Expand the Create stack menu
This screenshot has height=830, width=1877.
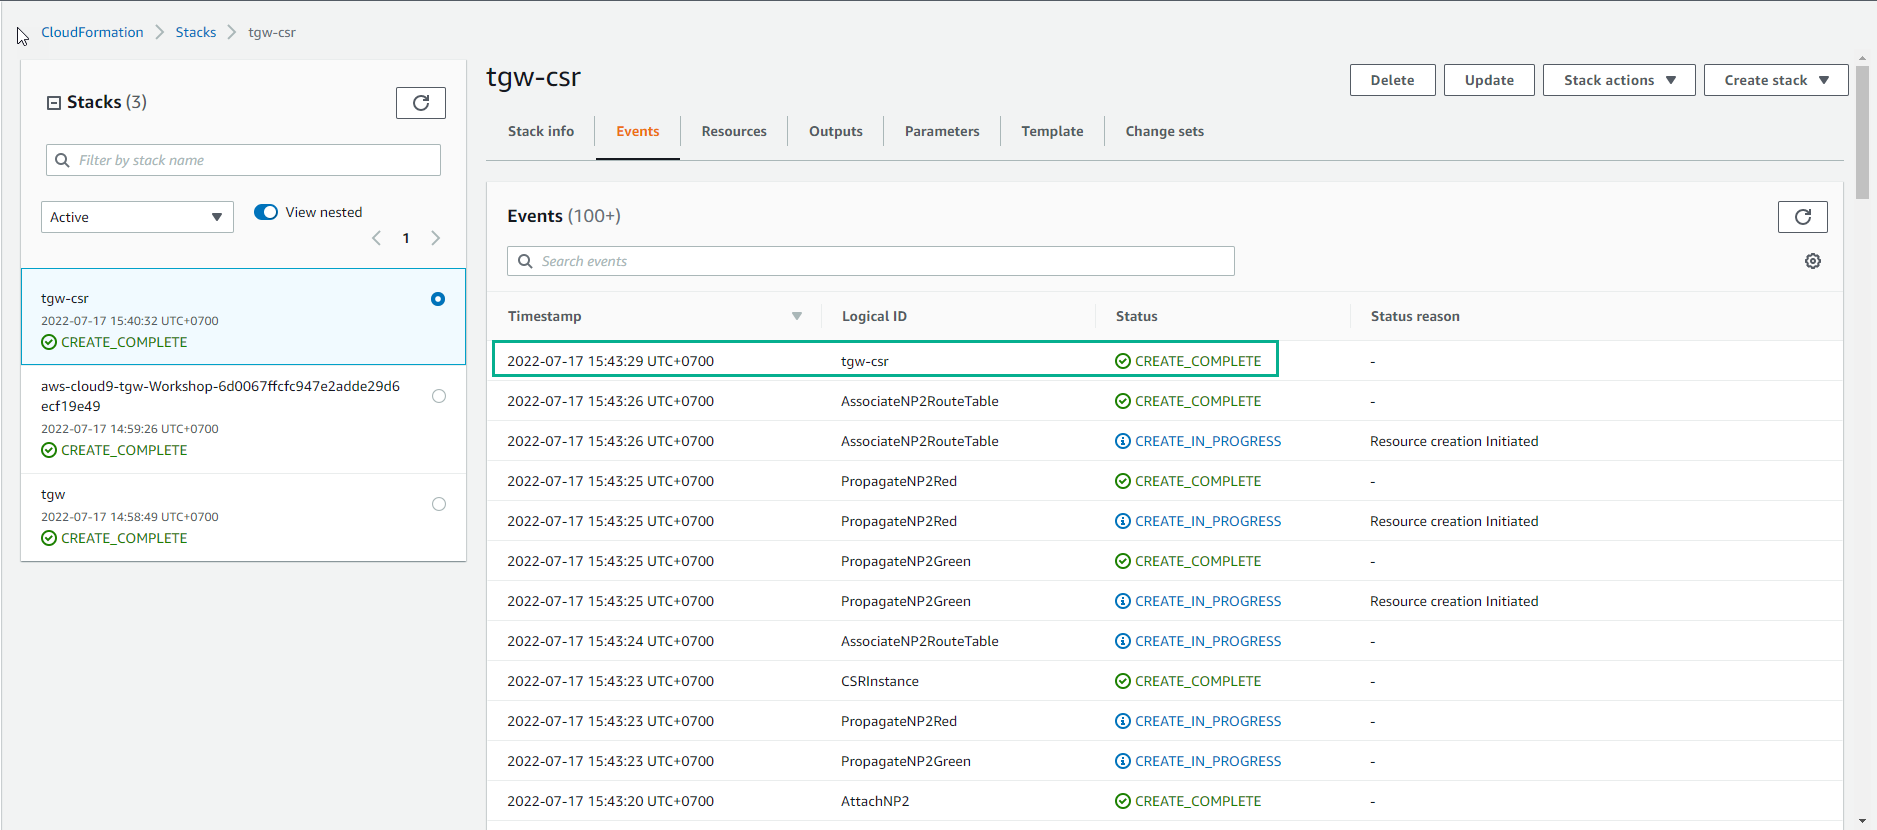1776,80
